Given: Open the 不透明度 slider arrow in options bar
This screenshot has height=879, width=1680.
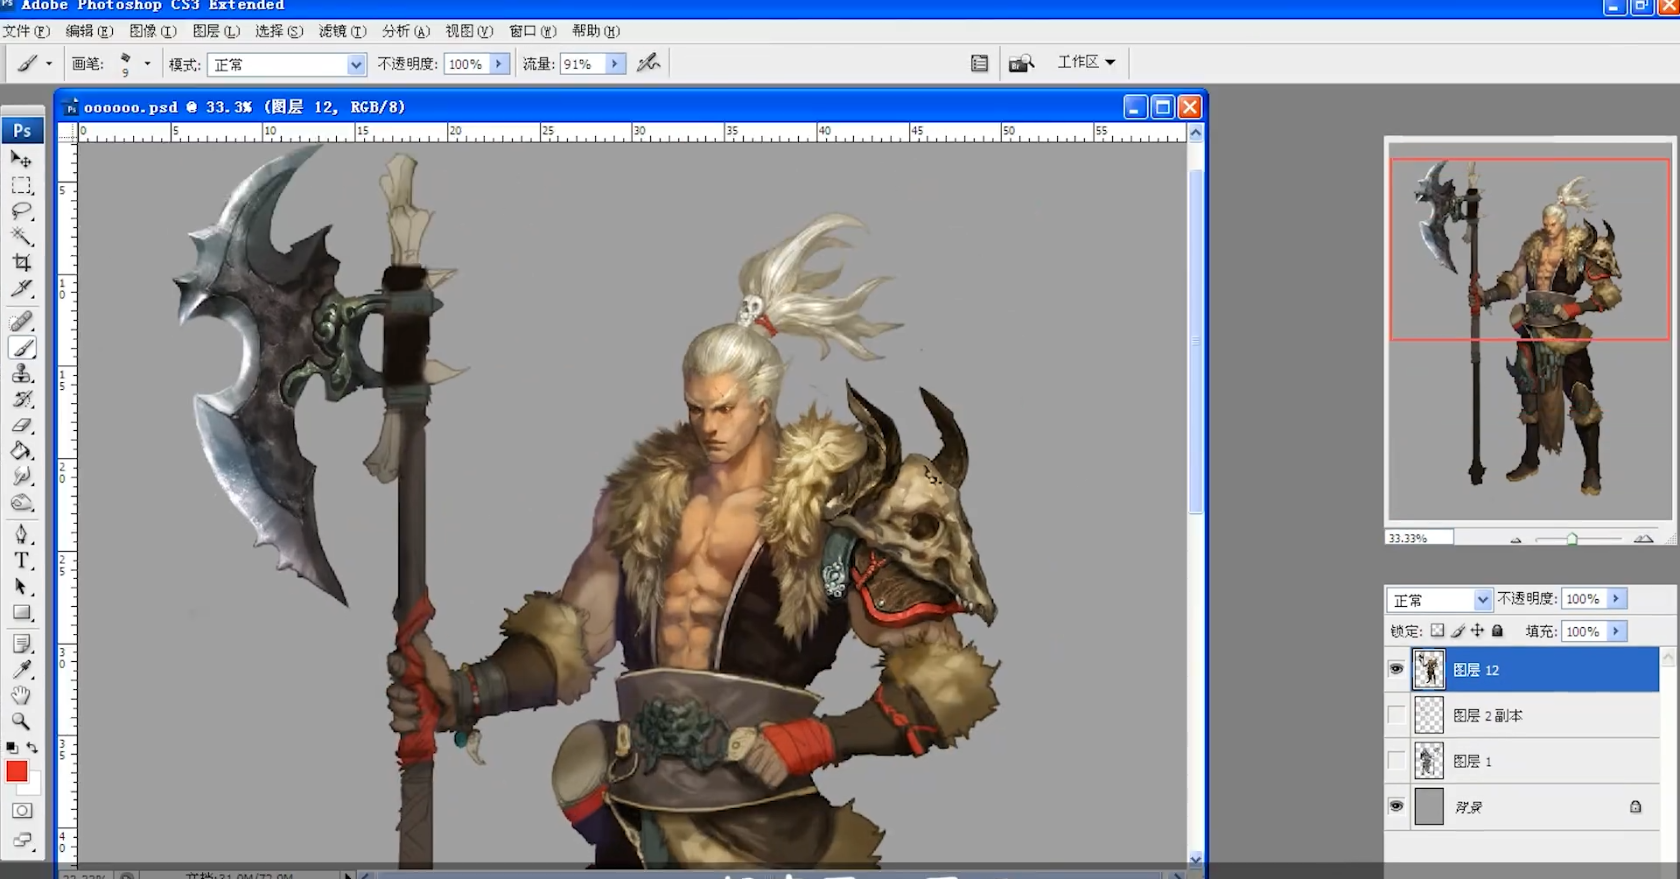Looking at the screenshot, I should 499,64.
